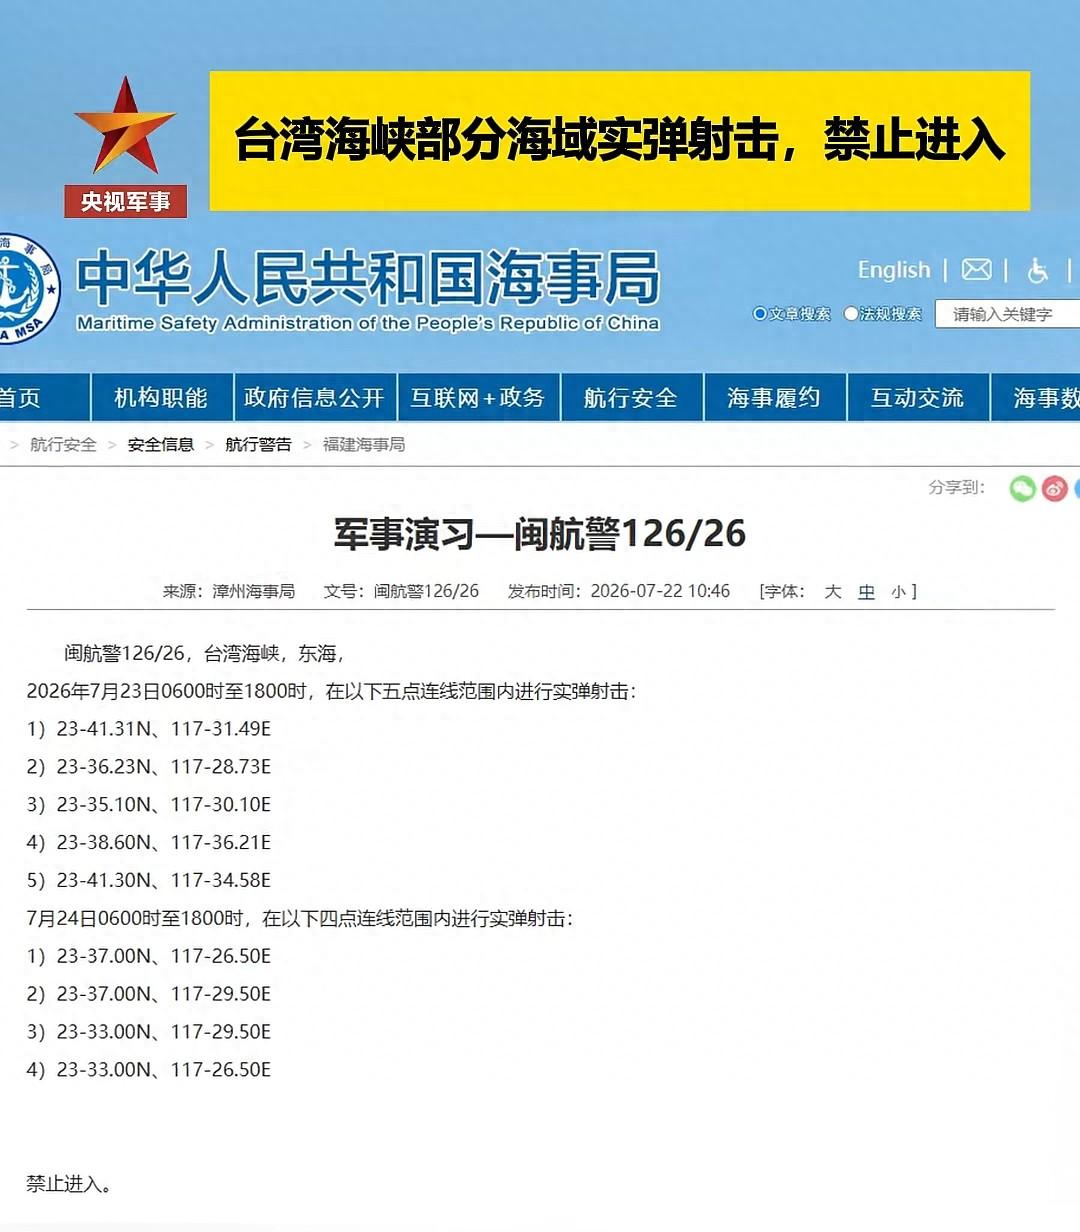Click the document number 闽航警126/26 in metadata

point(426,592)
